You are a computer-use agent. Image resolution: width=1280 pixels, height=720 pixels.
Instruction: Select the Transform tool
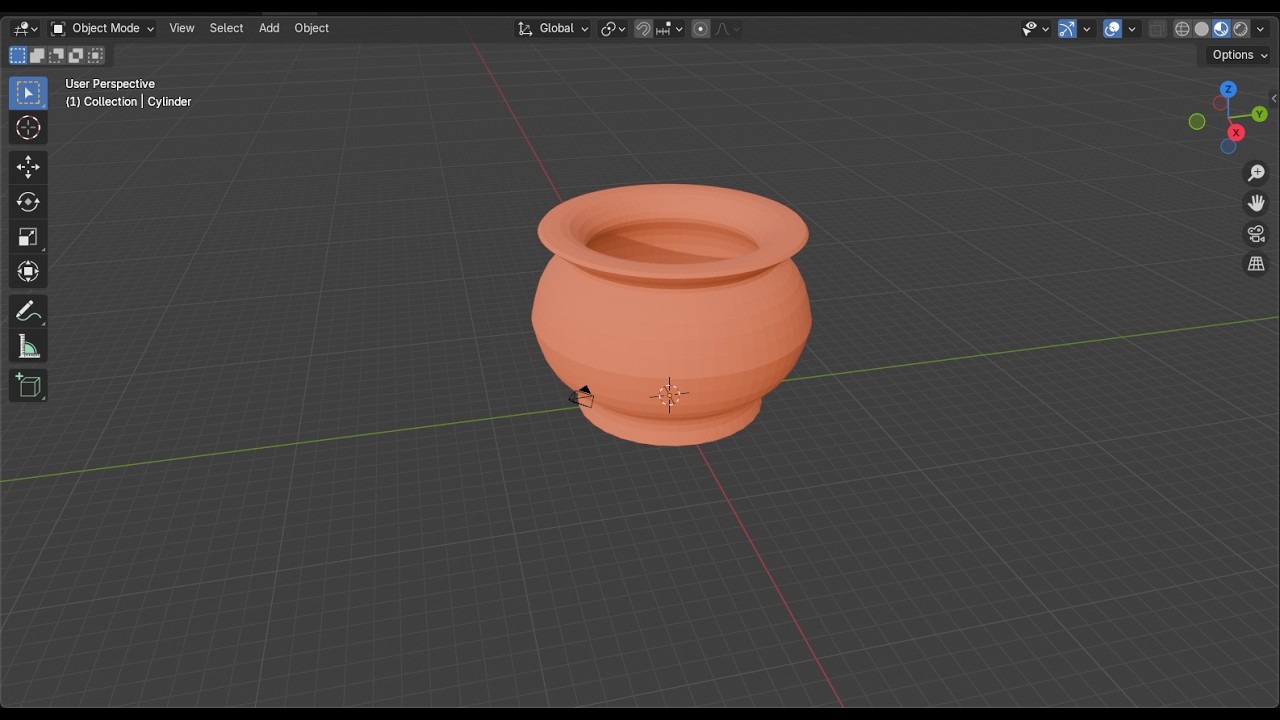[28, 272]
